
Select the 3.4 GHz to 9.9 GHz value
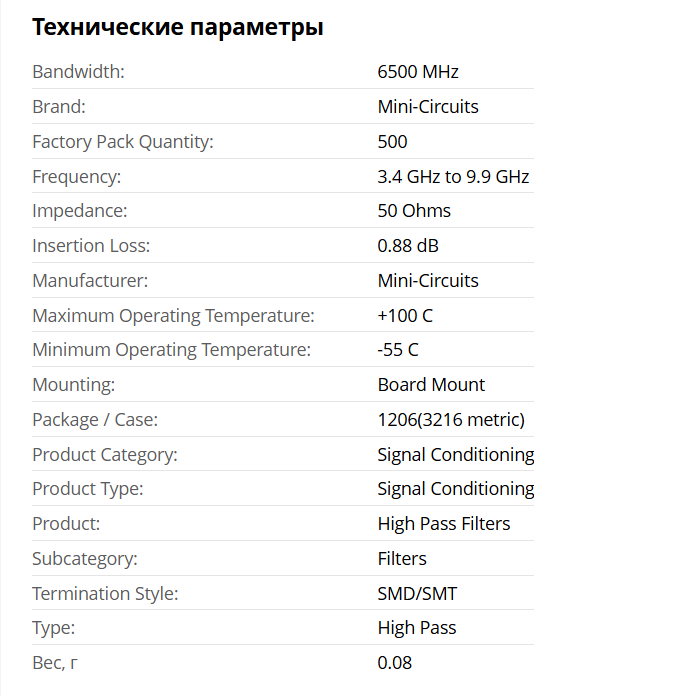pyautogui.click(x=453, y=177)
